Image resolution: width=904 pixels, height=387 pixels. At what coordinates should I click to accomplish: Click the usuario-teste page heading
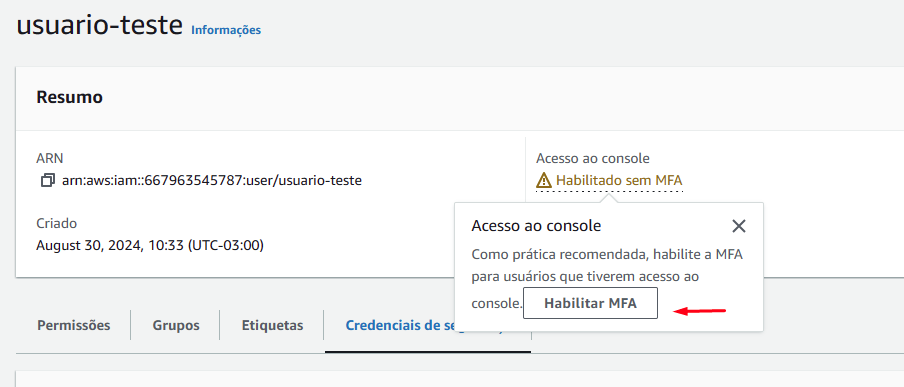(x=100, y=25)
